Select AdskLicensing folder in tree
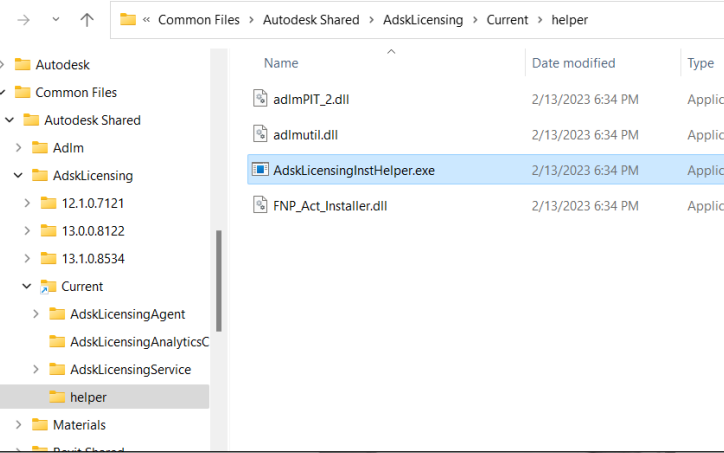Viewport: 724px width, 453px height. point(93,175)
